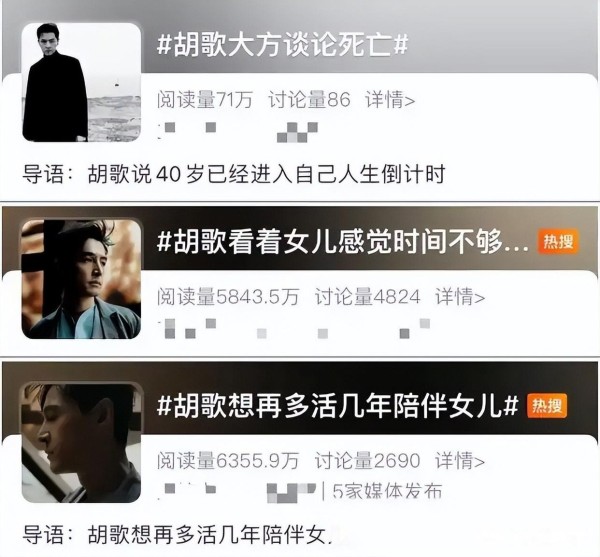The height and width of the screenshot is (557, 600).
Task: Click the blue-shirt portrait thumbnail
Action: [x=82, y=279]
